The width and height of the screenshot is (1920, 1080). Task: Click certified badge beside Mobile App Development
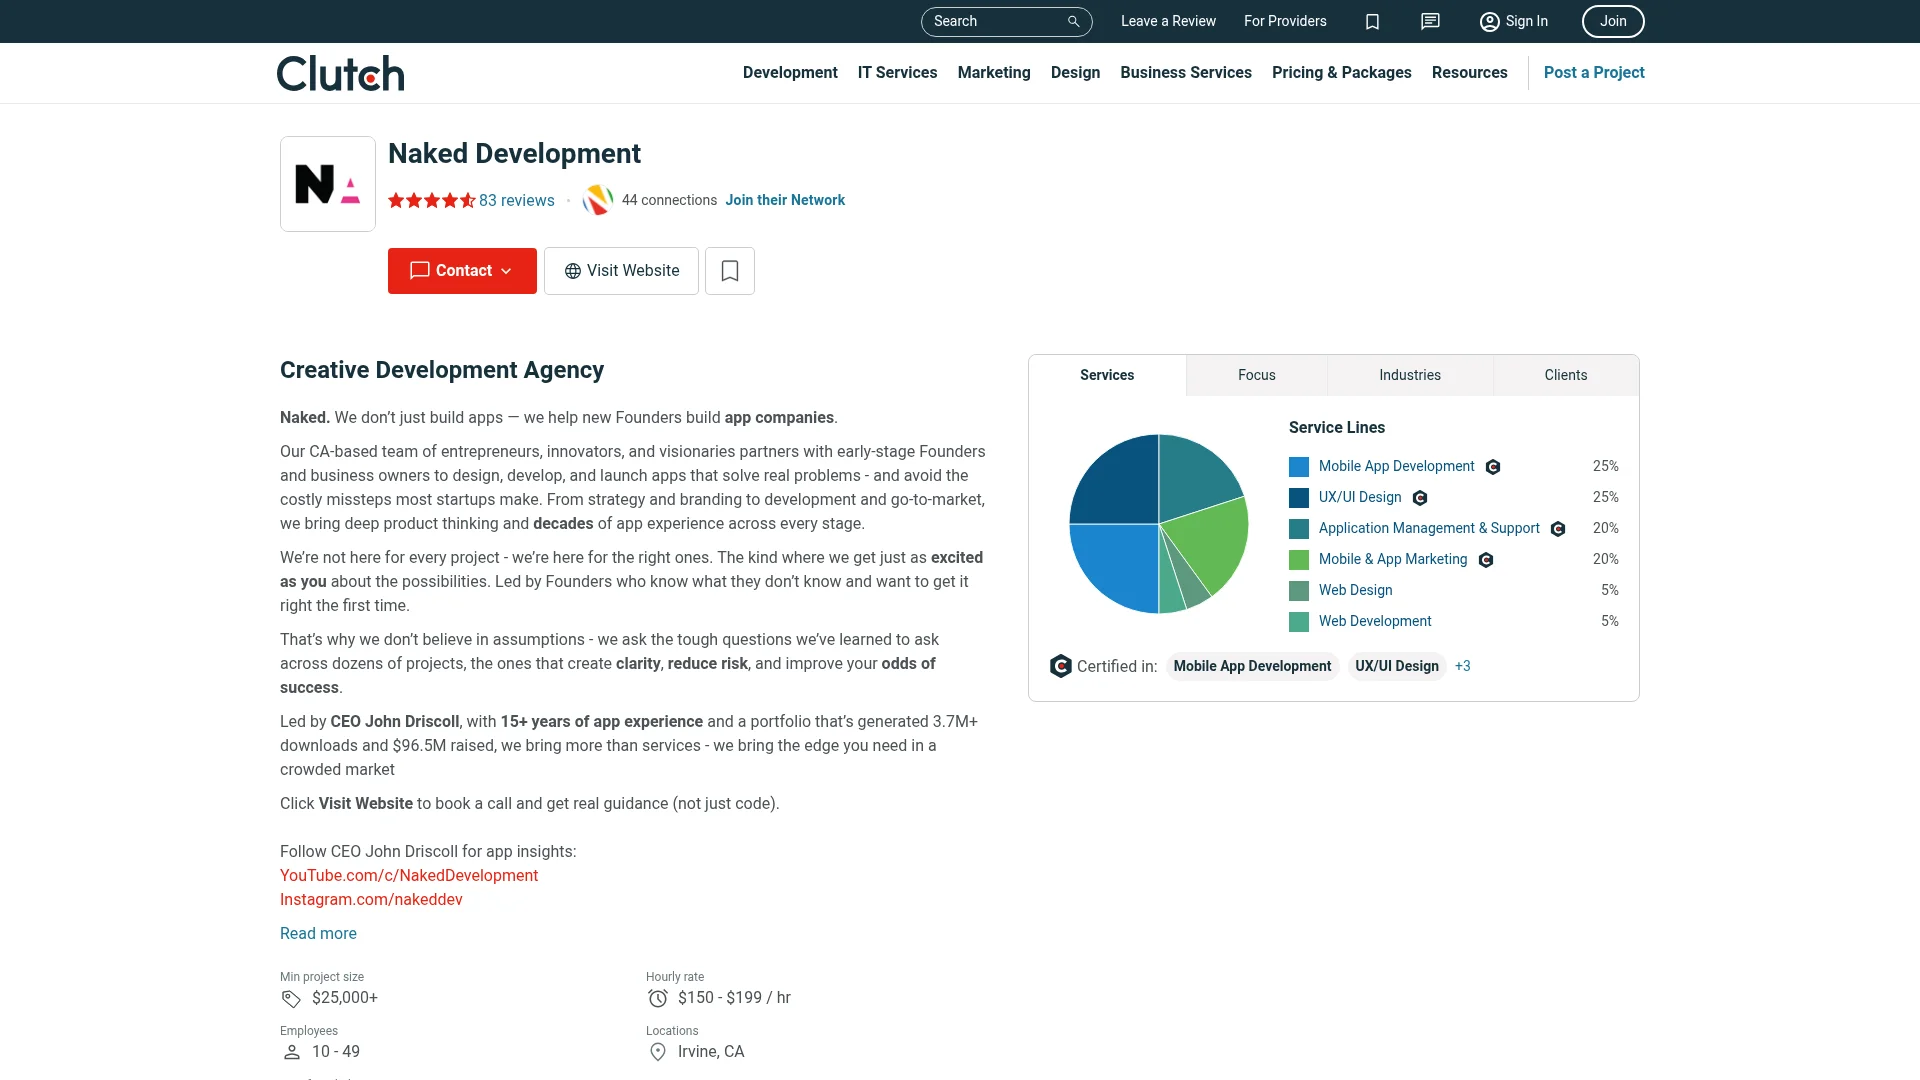click(1493, 467)
